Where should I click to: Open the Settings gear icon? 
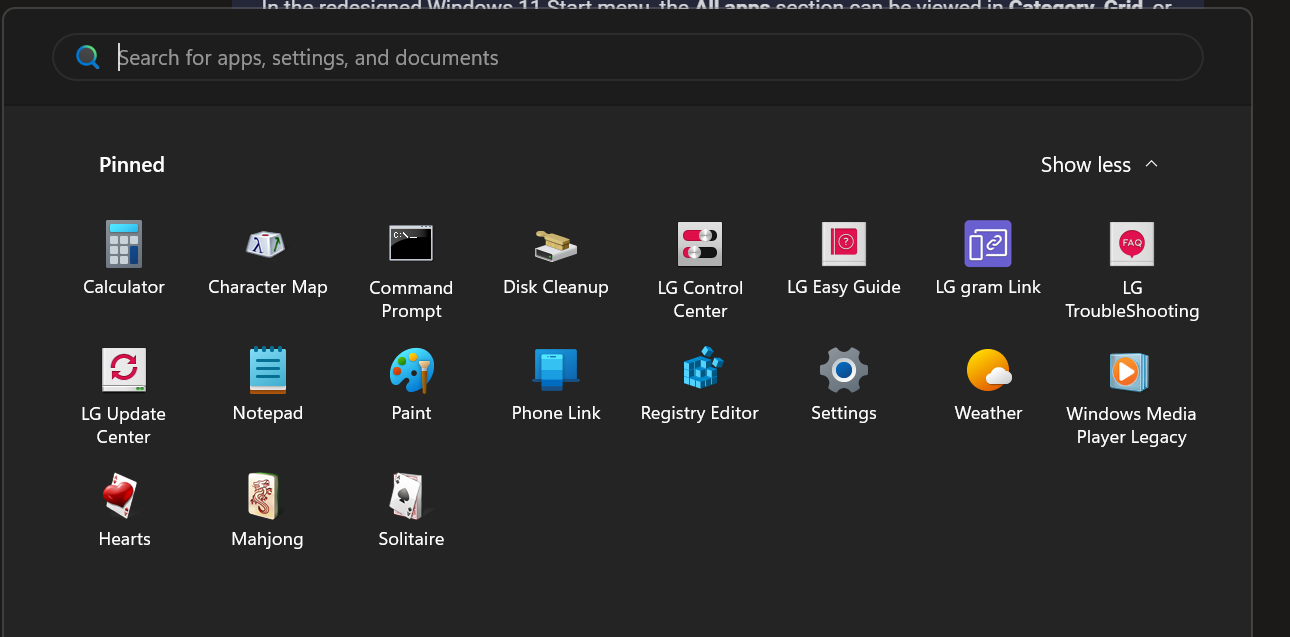pos(844,370)
